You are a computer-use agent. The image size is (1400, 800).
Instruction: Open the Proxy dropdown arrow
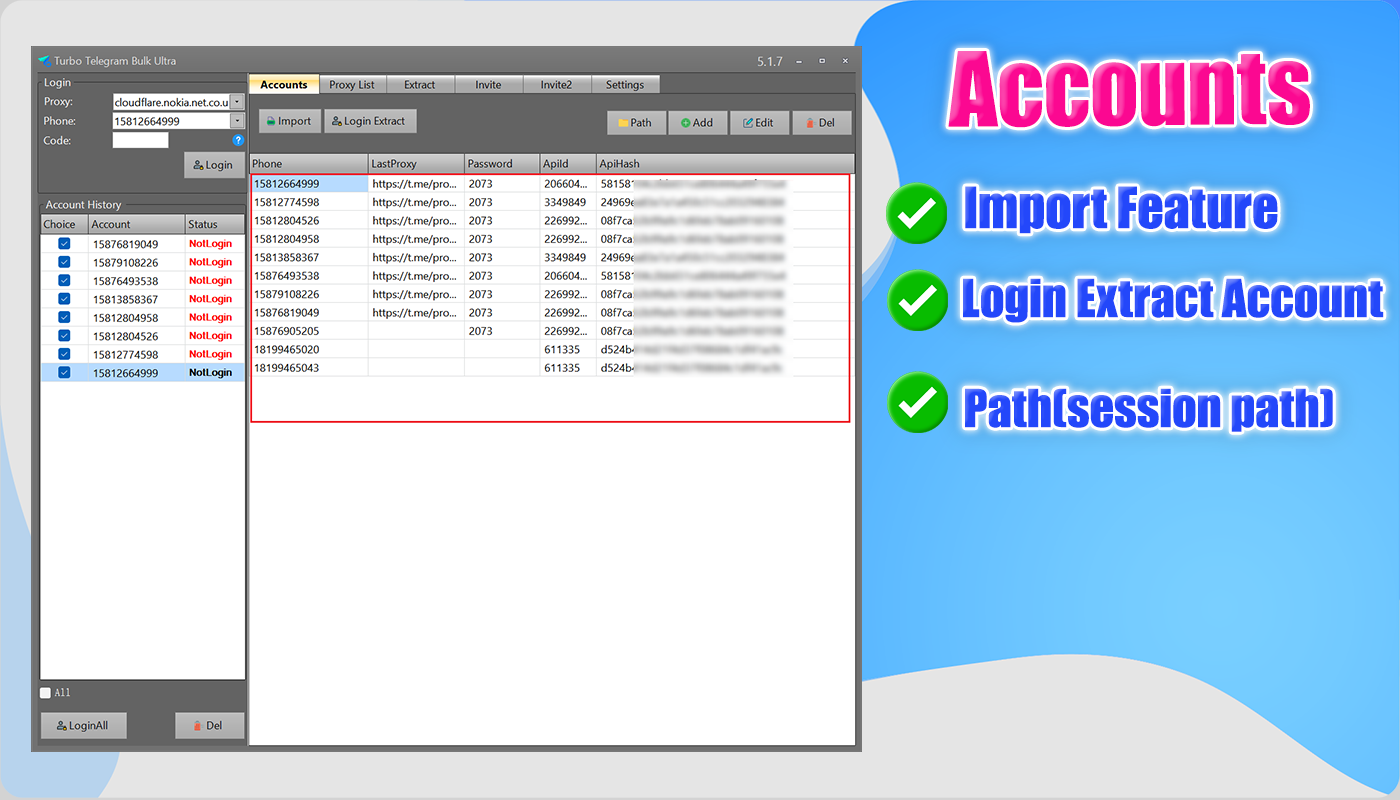click(x=236, y=101)
